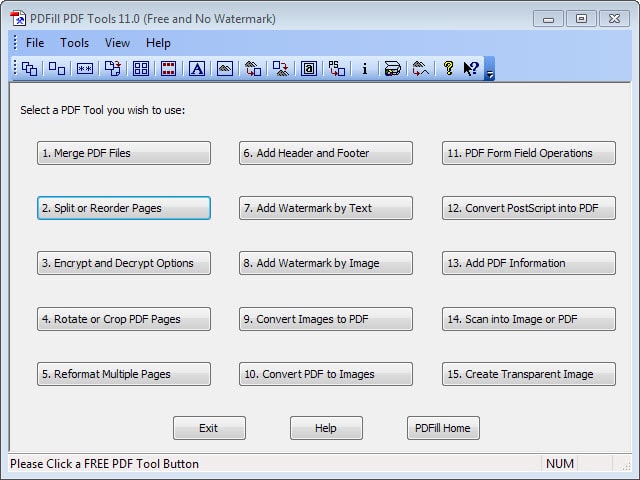
Task: Click the Encrypt/Decrypt asterisks toolbar icon
Action: (85, 69)
